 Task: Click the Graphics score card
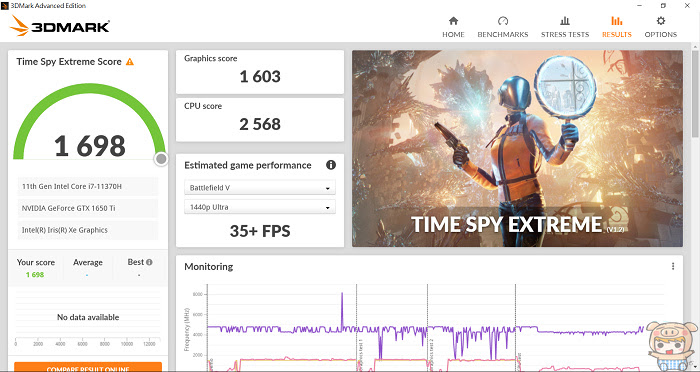(x=260, y=72)
